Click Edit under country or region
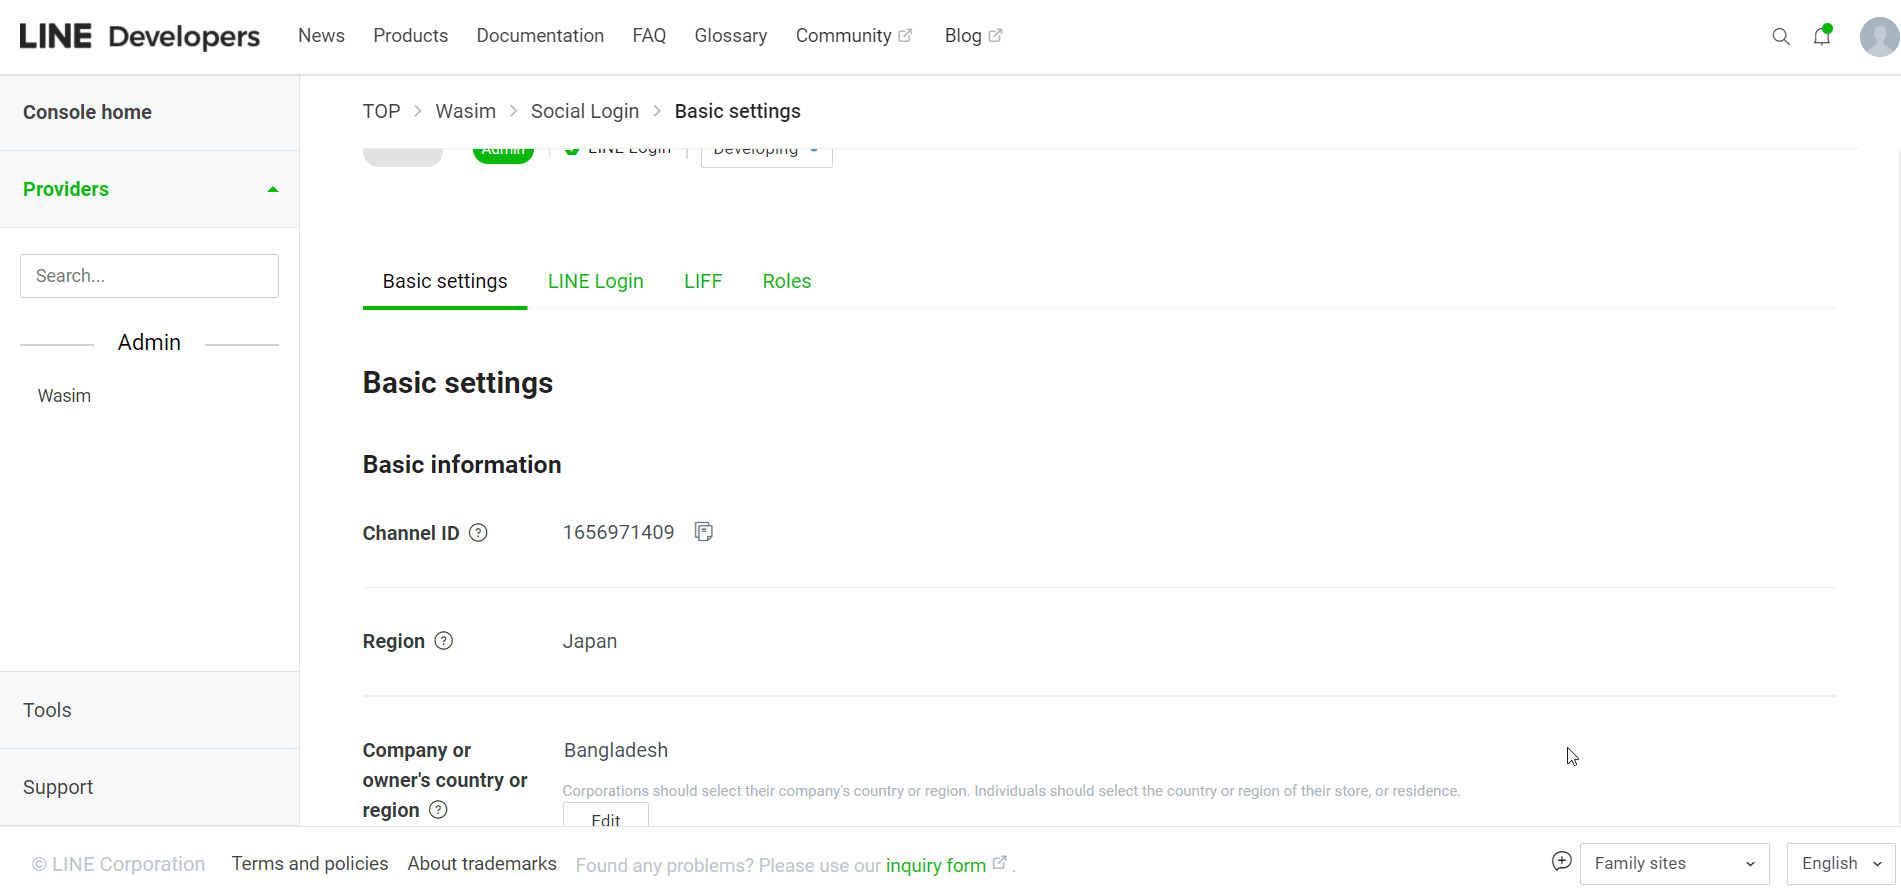 pyautogui.click(x=606, y=817)
